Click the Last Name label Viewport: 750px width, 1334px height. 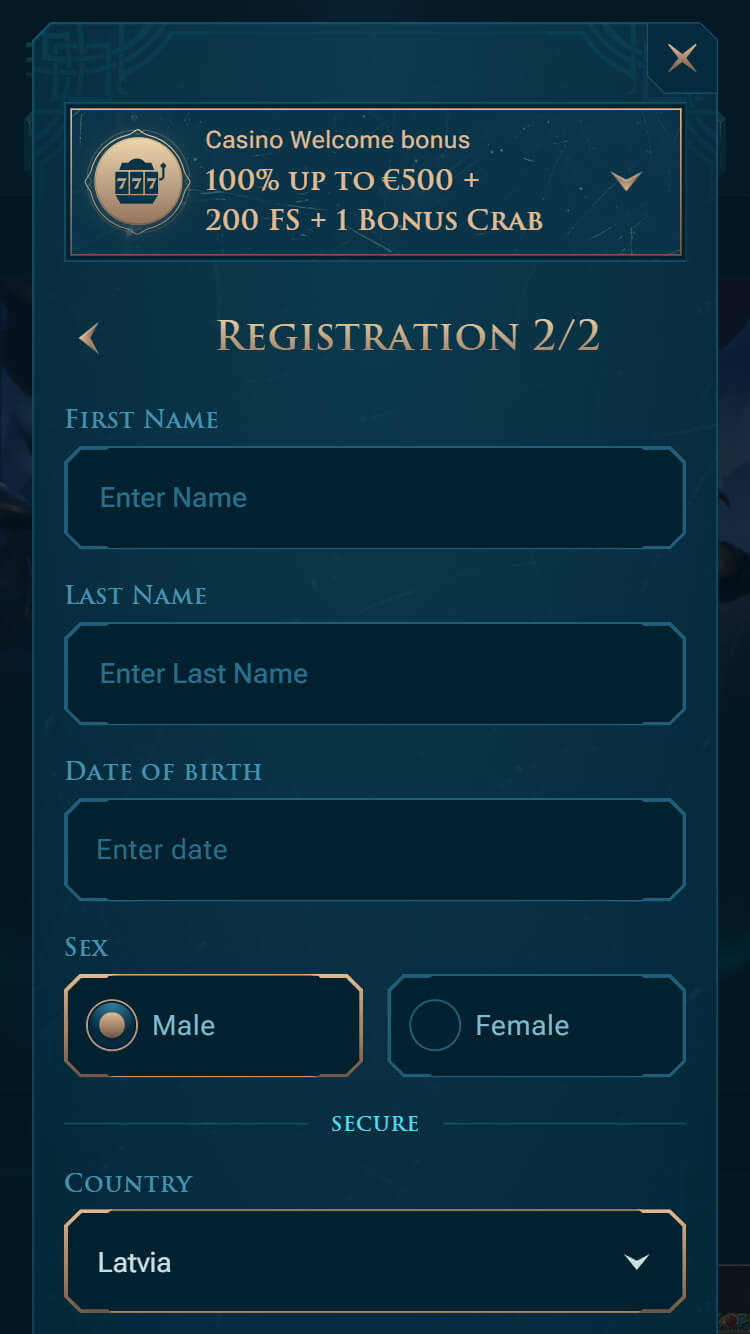point(136,595)
